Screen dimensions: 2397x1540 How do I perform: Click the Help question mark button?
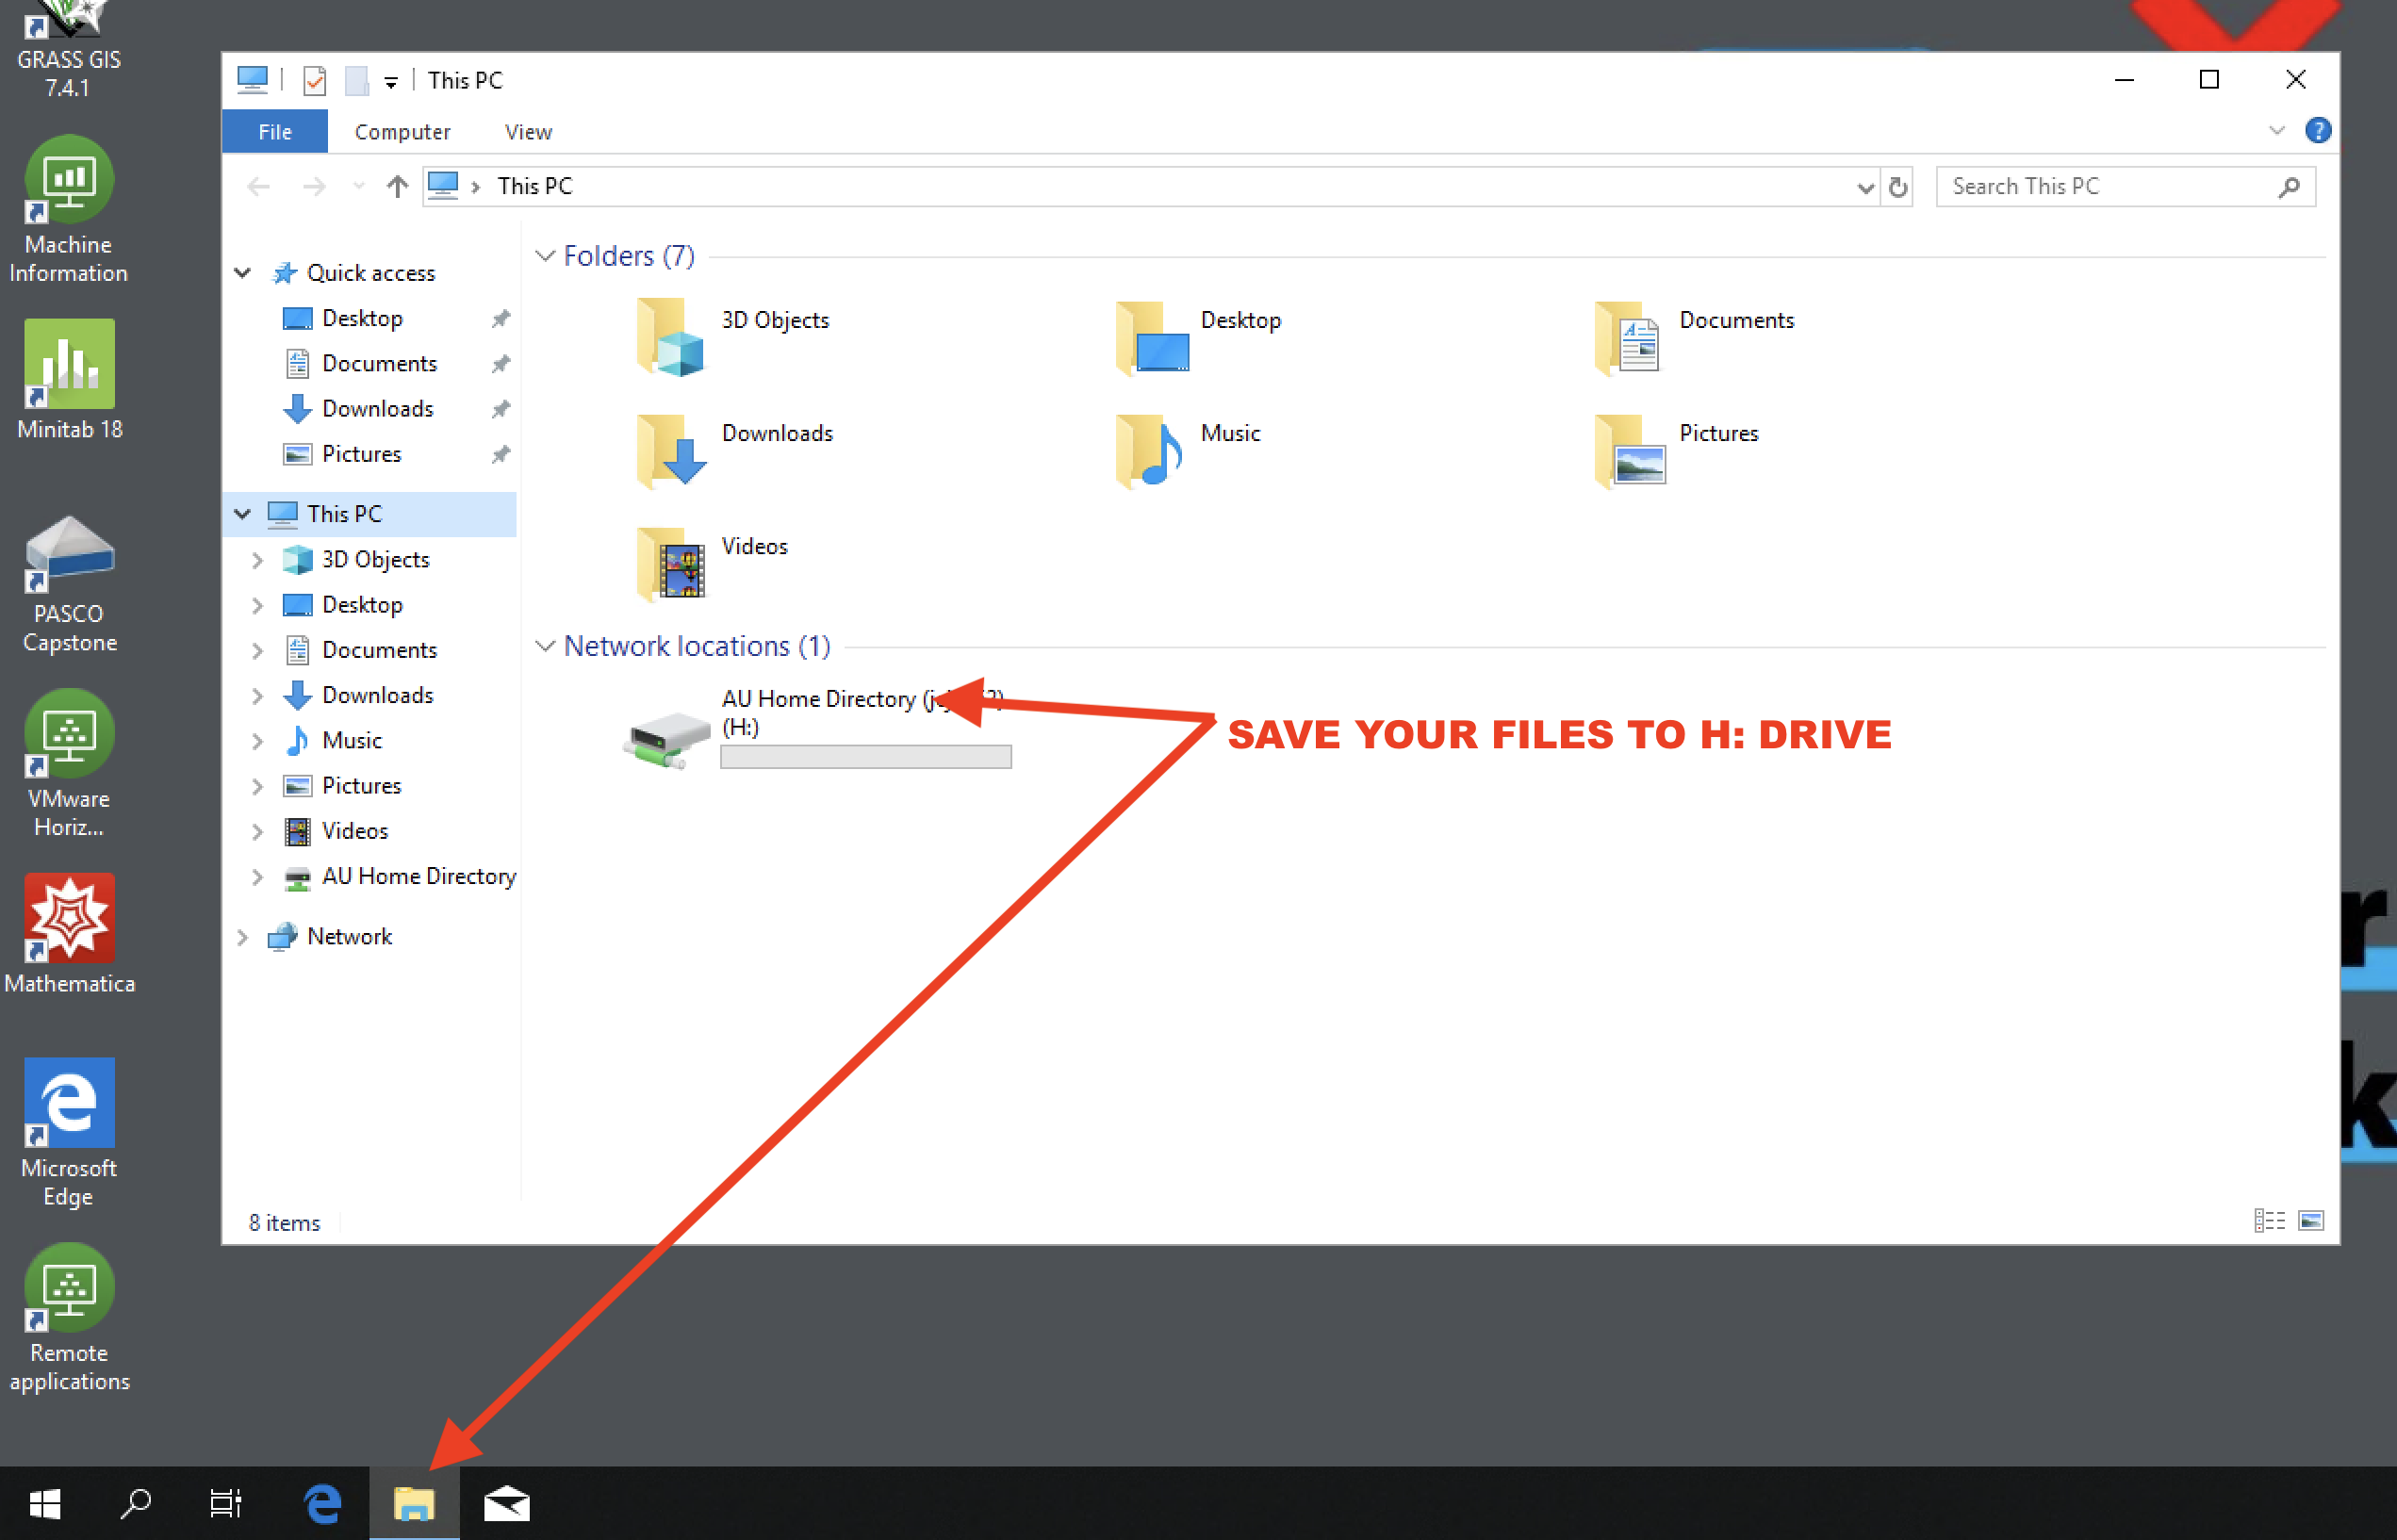2318,130
